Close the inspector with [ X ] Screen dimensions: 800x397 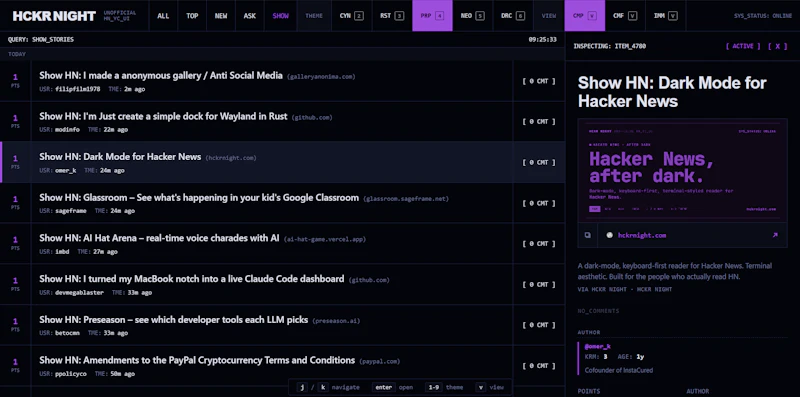tap(778, 46)
